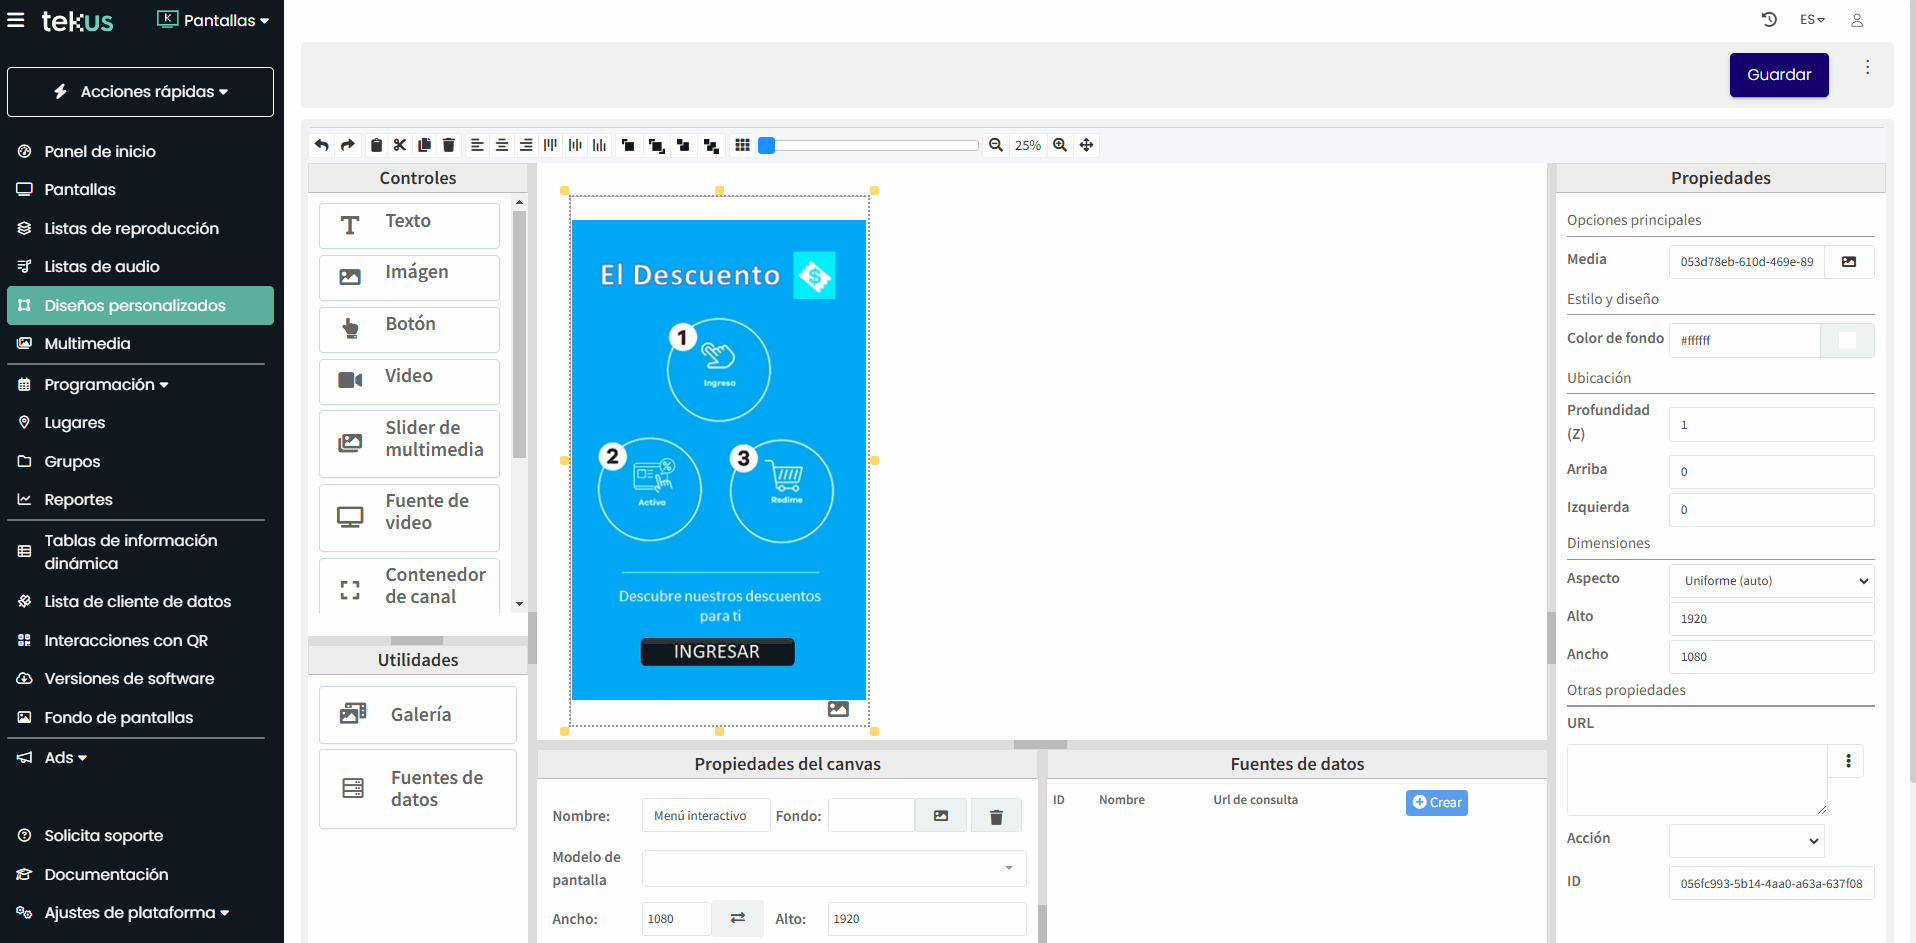Screen dimensions: 1916x943
Task: Click the canvas Nombre input field
Action: tap(705, 816)
